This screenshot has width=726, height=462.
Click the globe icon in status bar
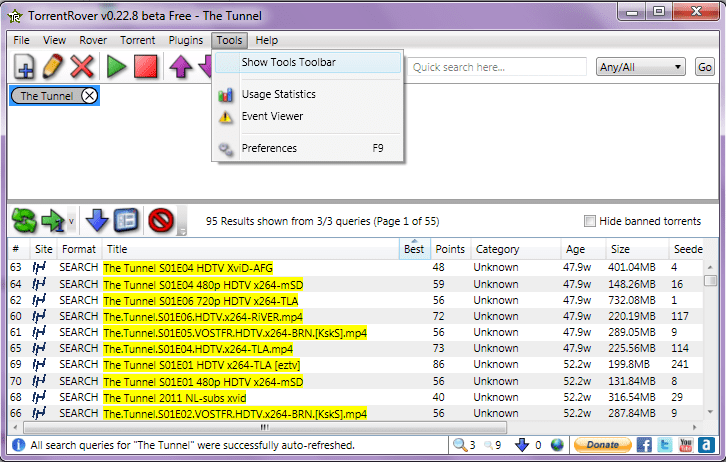tap(557, 445)
